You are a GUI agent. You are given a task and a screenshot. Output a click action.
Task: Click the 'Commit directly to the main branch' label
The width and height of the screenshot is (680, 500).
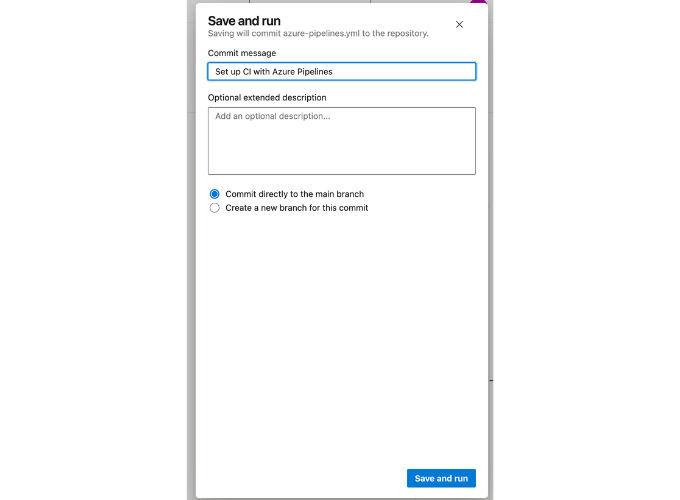294,194
